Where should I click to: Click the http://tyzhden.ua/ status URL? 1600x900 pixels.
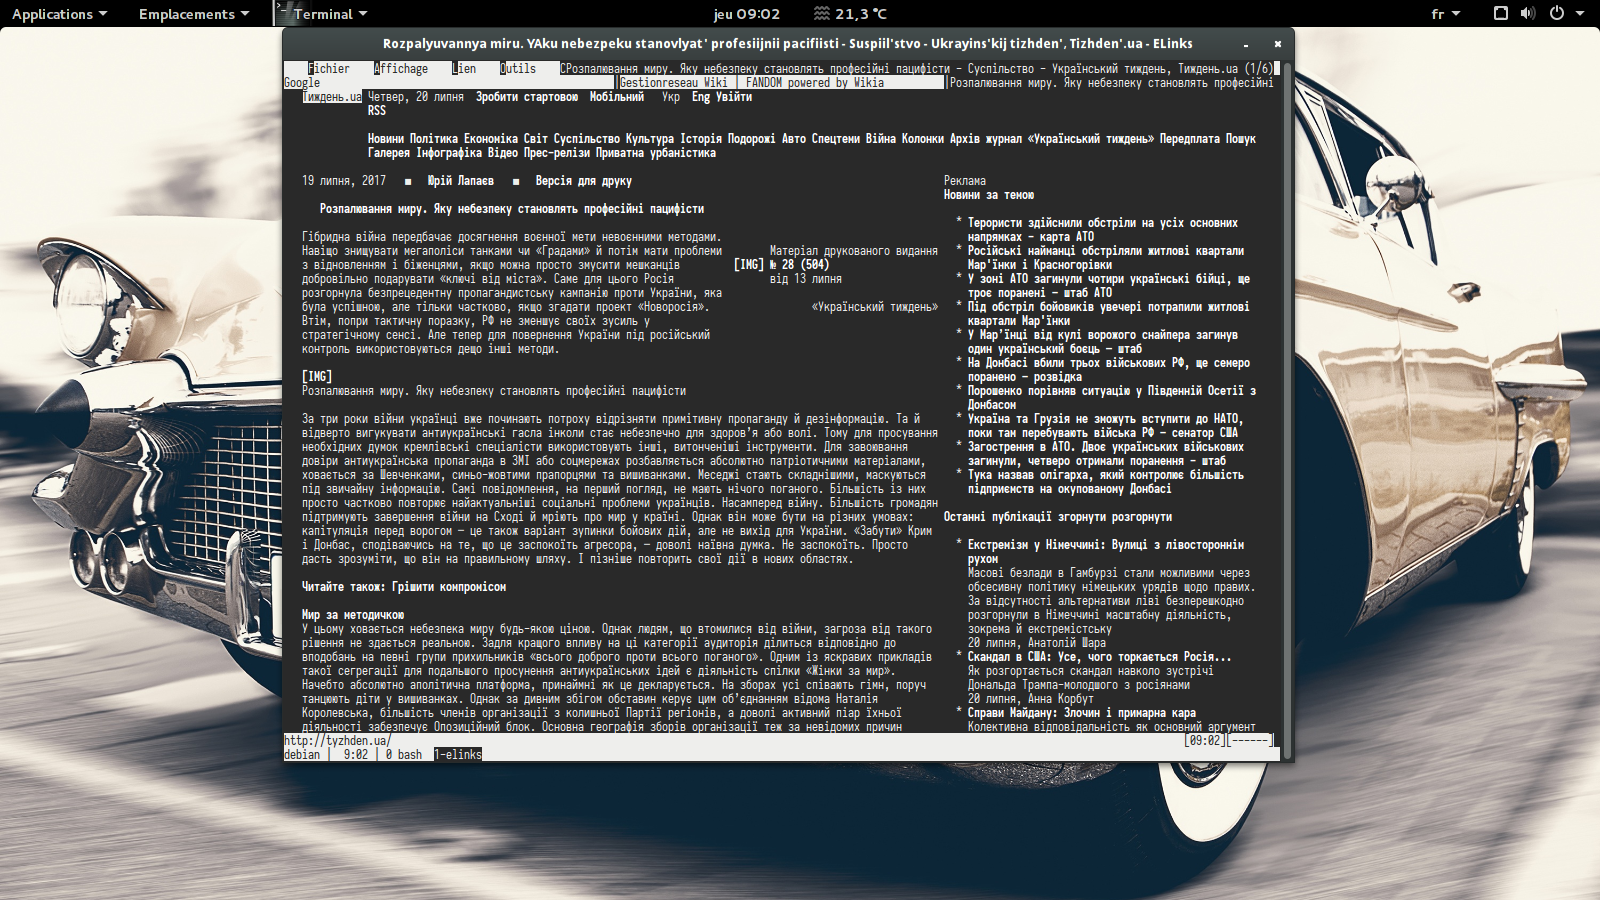pos(338,741)
